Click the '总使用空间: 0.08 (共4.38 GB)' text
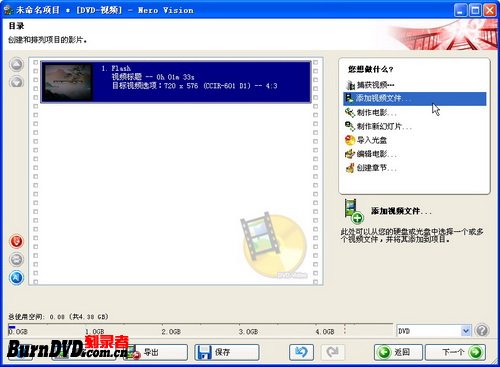Screen dimensions: 500x367 pyautogui.click(x=58, y=316)
